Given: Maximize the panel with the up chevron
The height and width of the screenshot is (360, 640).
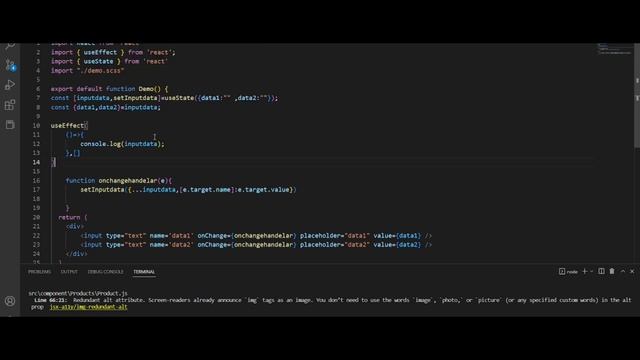Looking at the screenshot, I should (x=623, y=271).
